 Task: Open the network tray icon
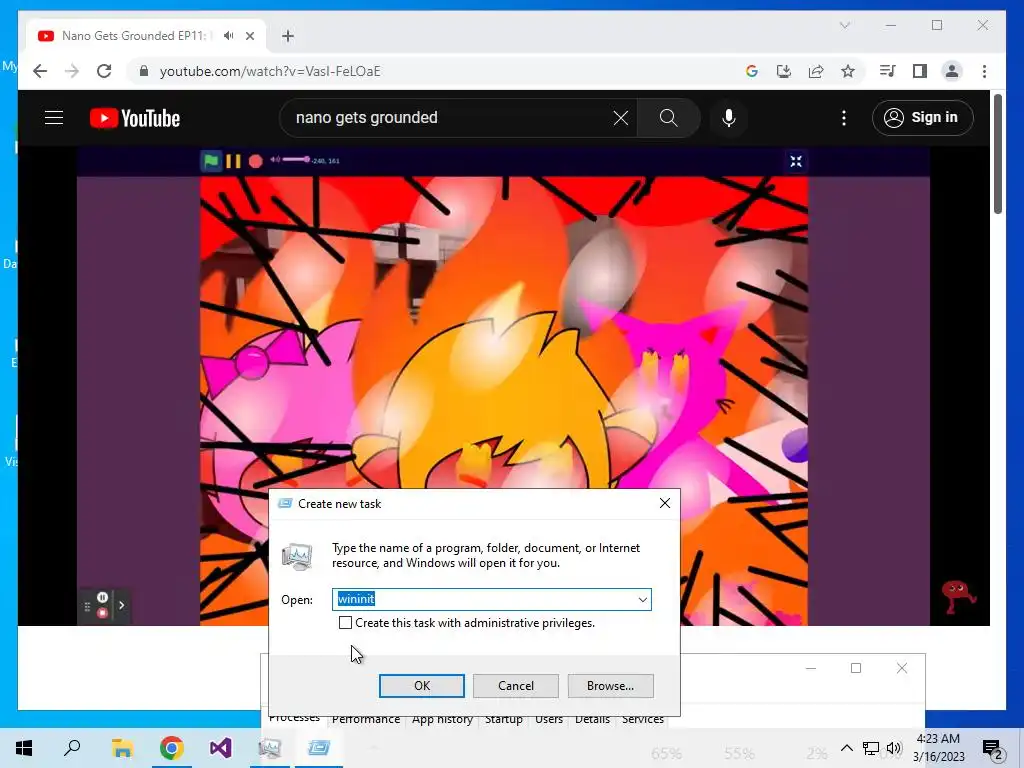871,748
